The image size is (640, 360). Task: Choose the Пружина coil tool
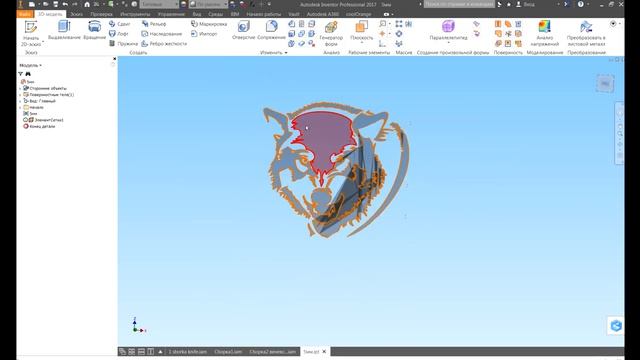[123, 44]
